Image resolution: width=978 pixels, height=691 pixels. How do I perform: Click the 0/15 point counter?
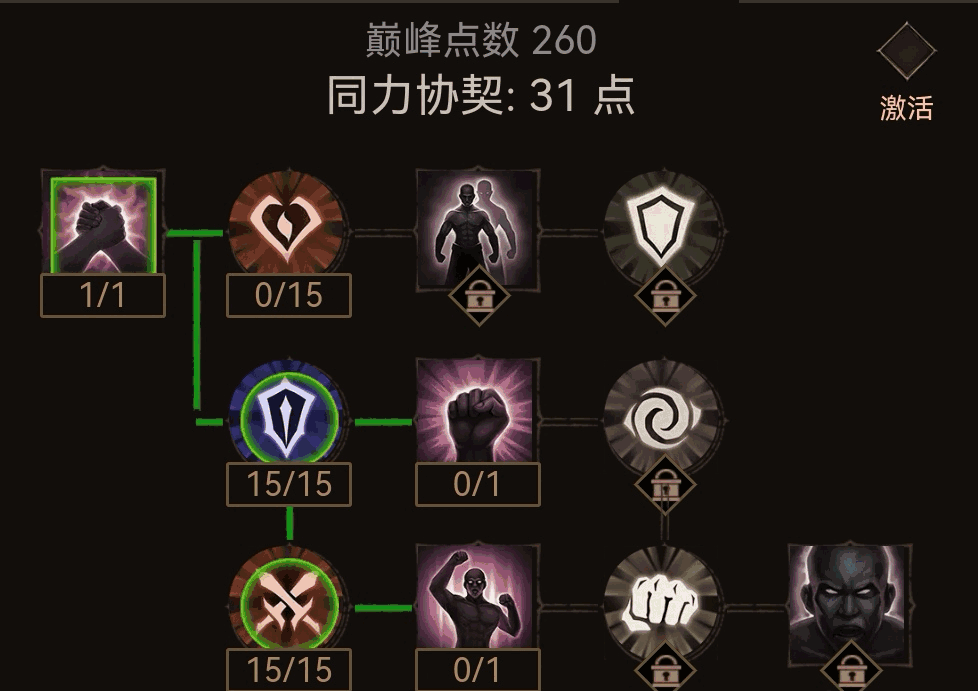[289, 296]
